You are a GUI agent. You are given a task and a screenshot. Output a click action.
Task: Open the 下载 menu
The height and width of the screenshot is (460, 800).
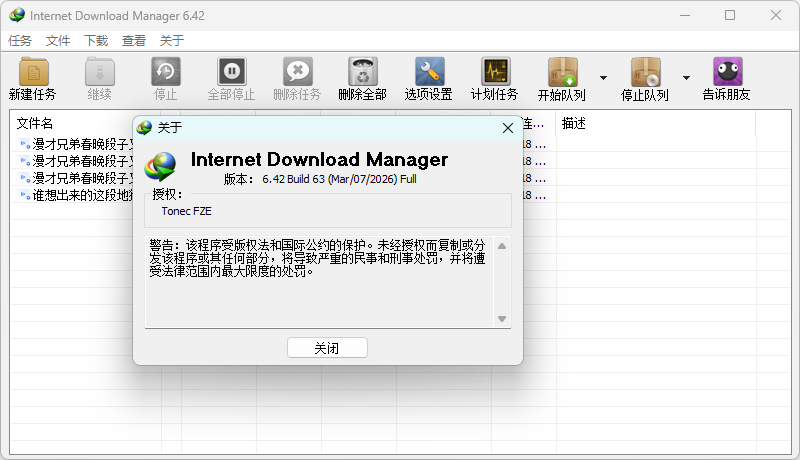point(96,41)
